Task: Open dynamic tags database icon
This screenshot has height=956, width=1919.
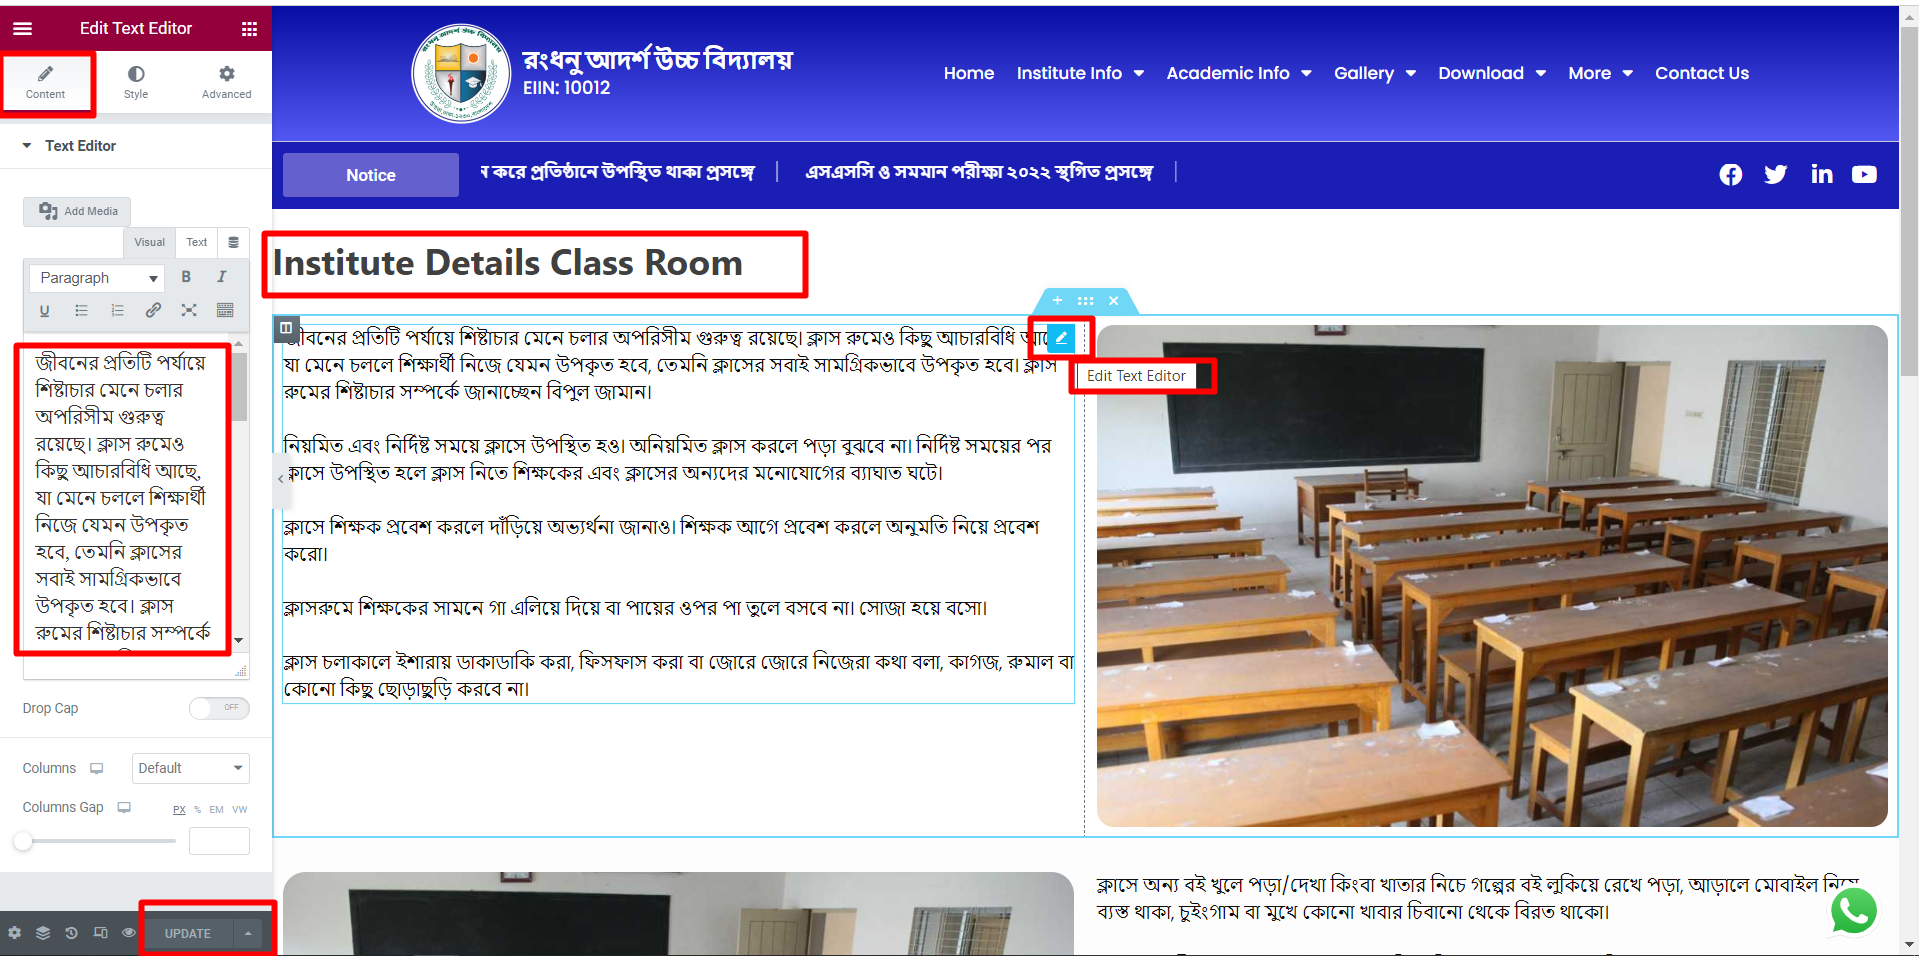Action: [x=233, y=242]
